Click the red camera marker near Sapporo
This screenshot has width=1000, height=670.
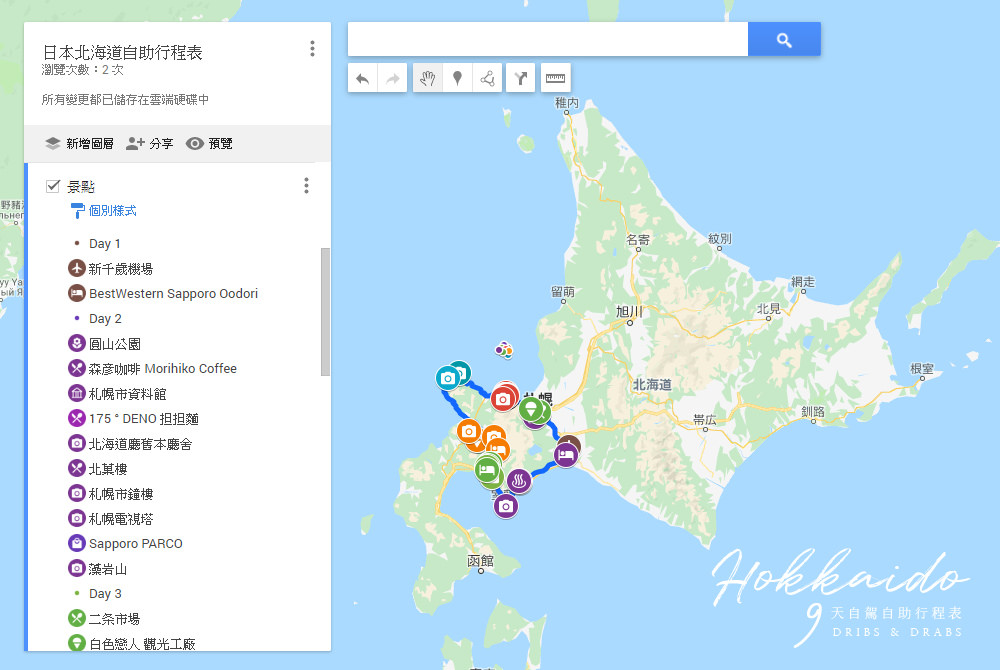[x=503, y=400]
